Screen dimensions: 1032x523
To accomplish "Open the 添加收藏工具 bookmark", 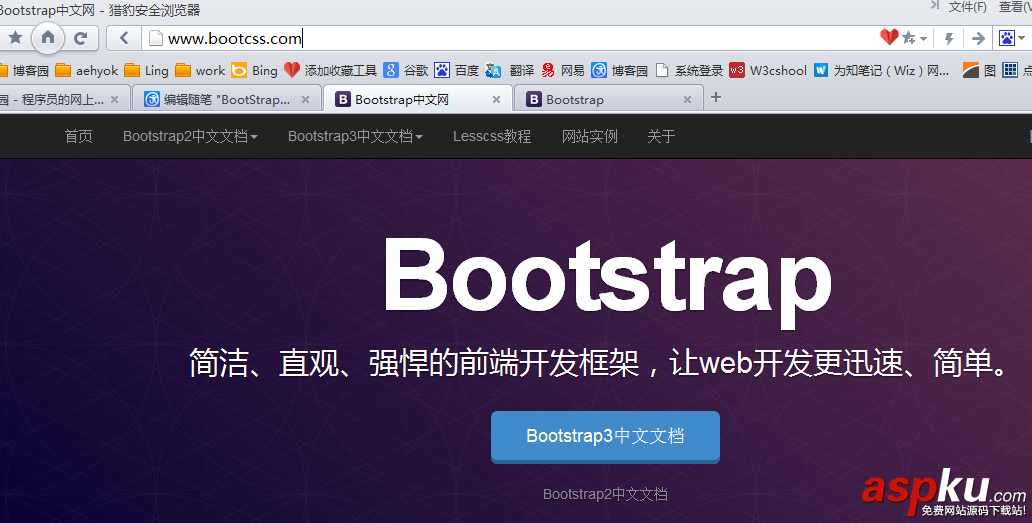I will (330, 70).
